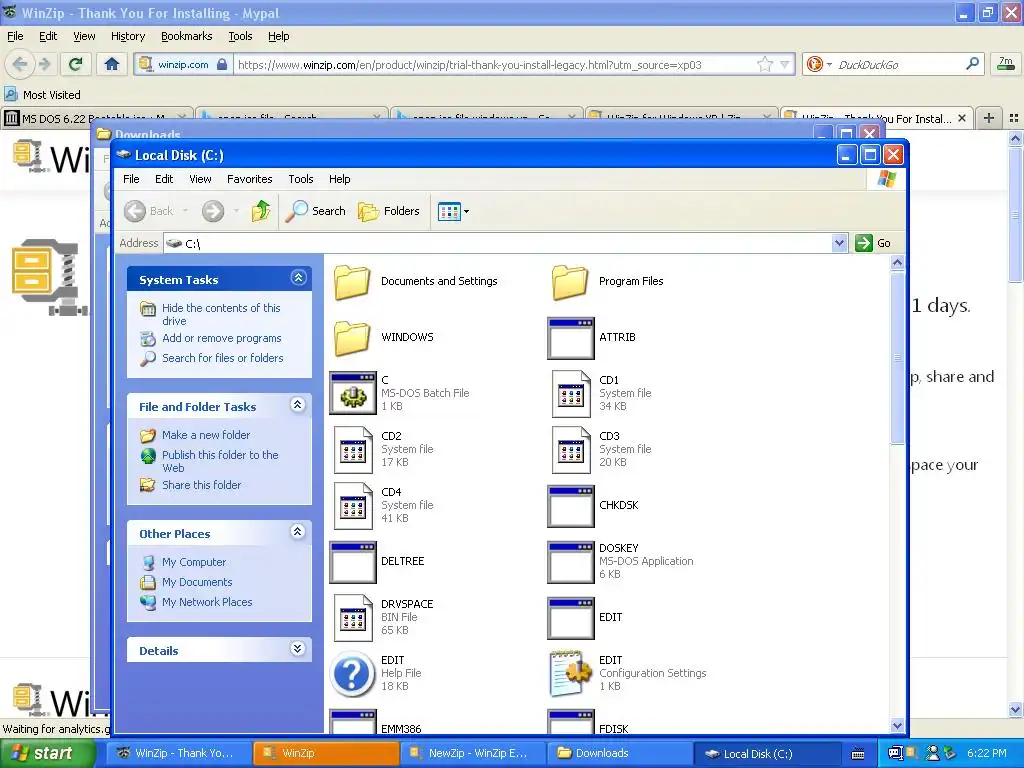Click Search for files or folders link
Image resolution: width=1024 pixels, height=768 pixels.
223,358
